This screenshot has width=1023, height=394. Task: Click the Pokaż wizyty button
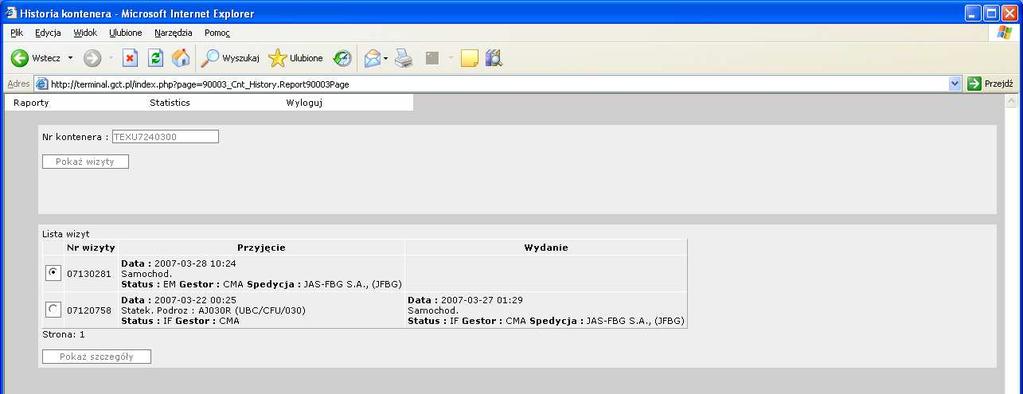tap(85, 162)
